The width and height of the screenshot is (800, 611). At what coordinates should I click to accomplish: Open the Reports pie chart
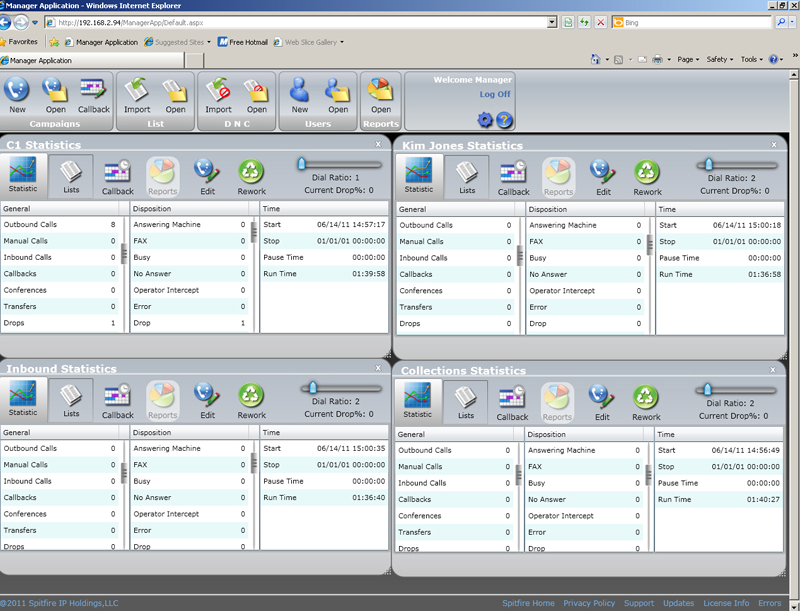pyautogui.click(x=381, y=95)
